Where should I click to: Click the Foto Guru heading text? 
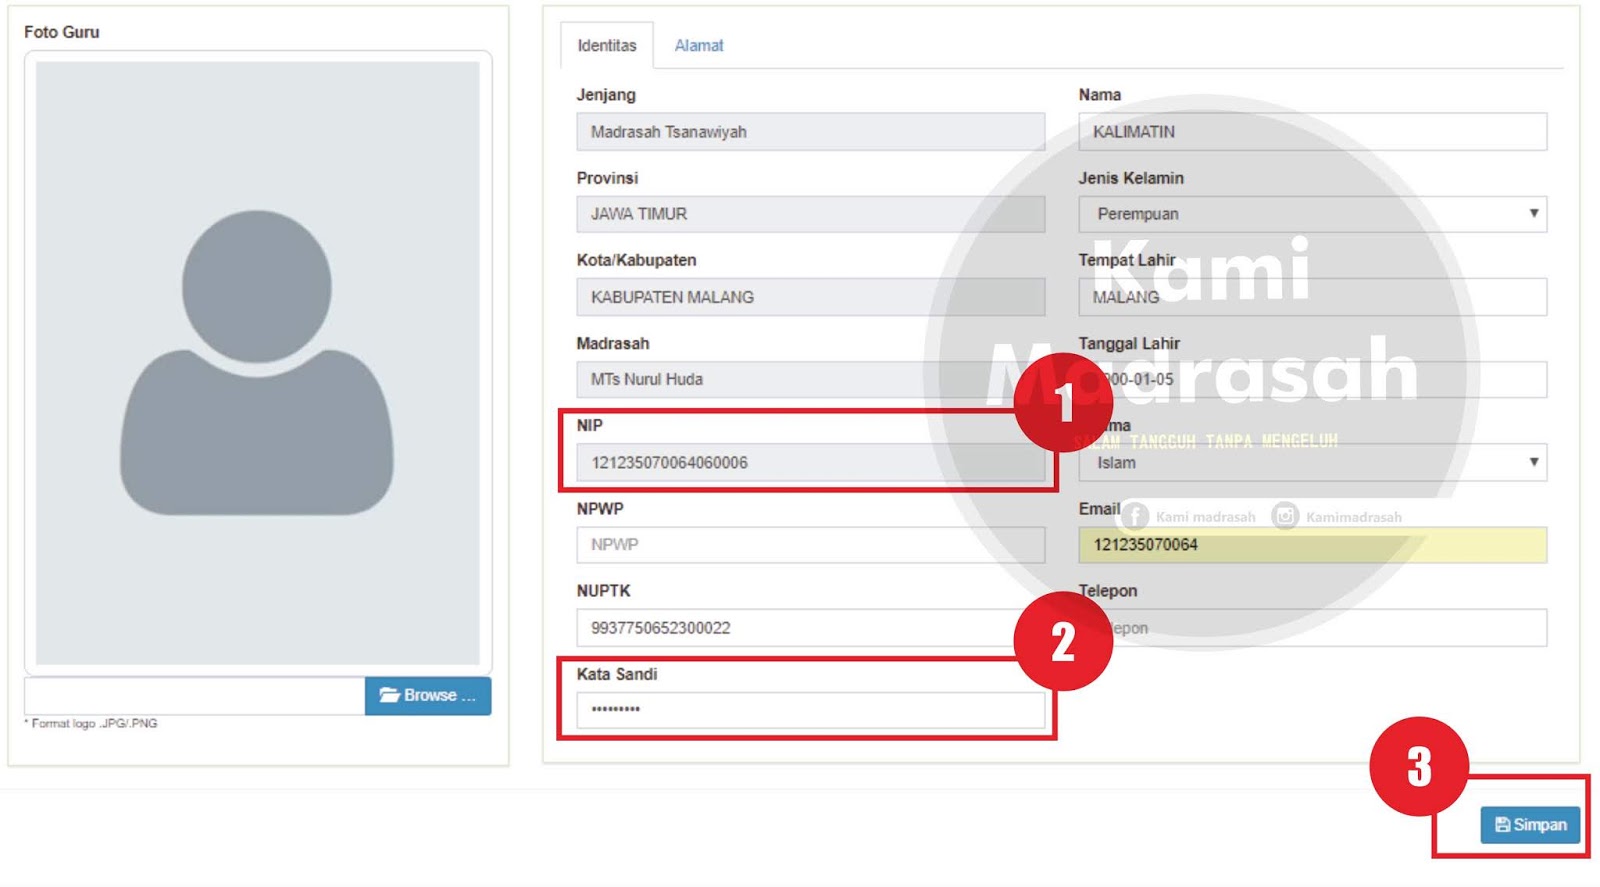click(62, 32)
